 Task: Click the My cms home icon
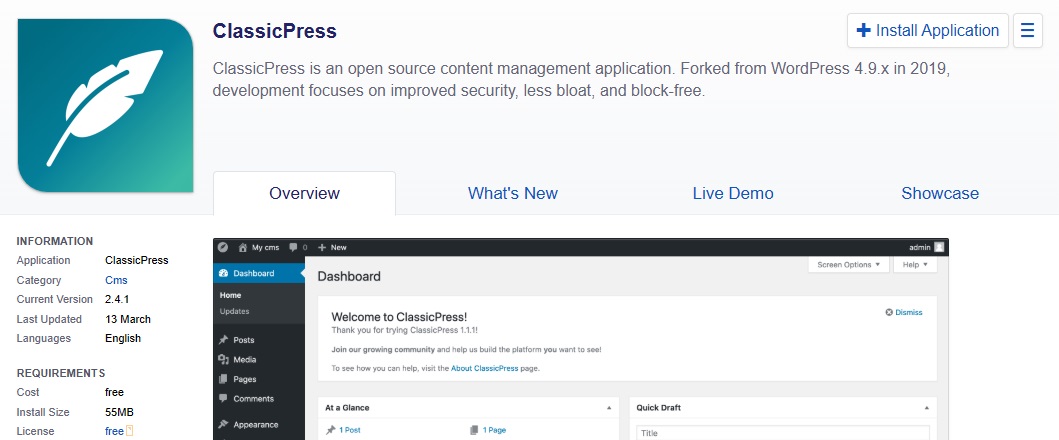tap(242, 247)
